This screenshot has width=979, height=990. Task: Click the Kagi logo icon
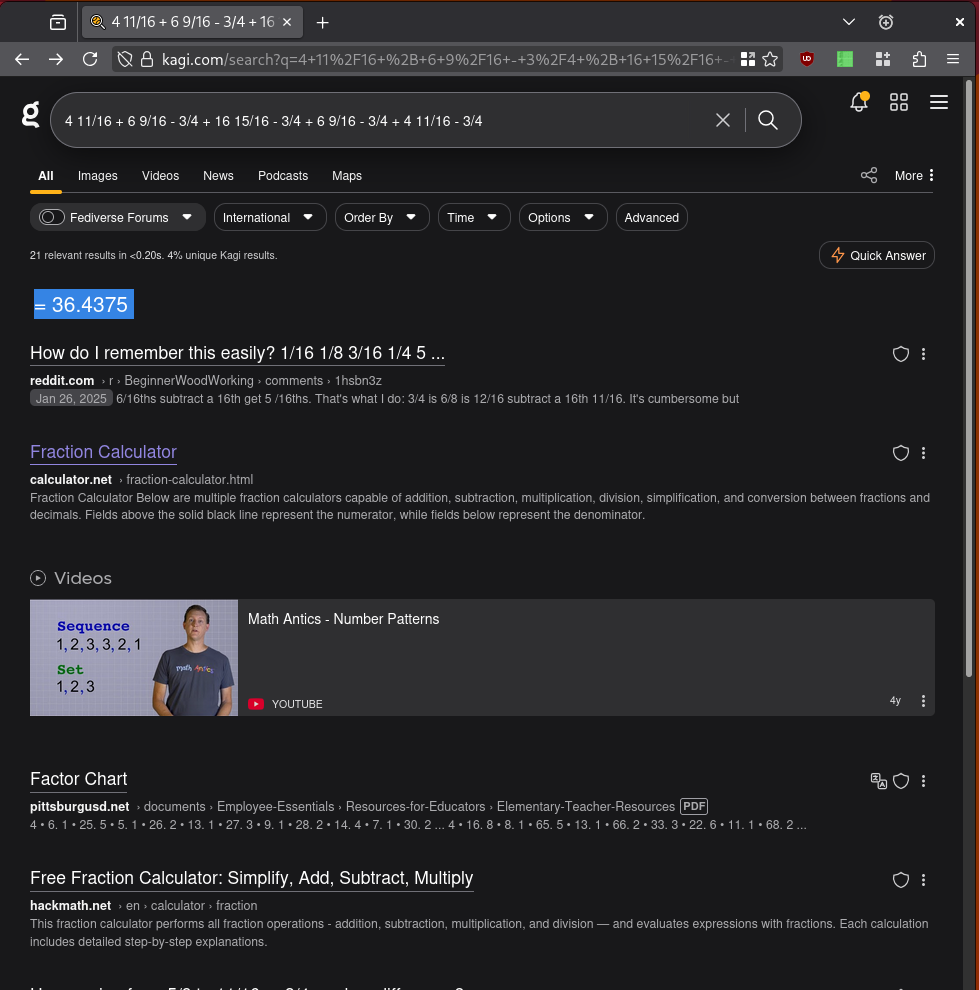pyautogui.click(x=31, y=115)
